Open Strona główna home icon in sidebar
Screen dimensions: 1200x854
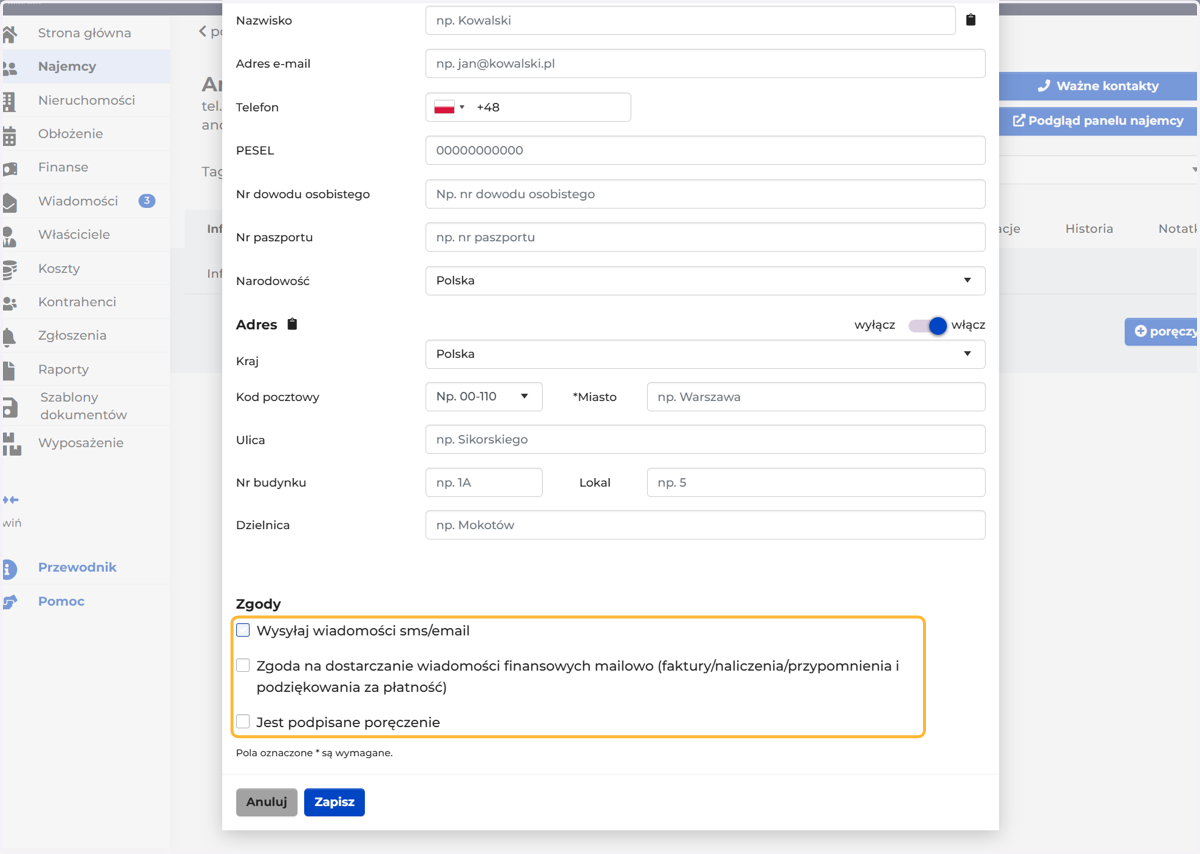click(9, 34)
